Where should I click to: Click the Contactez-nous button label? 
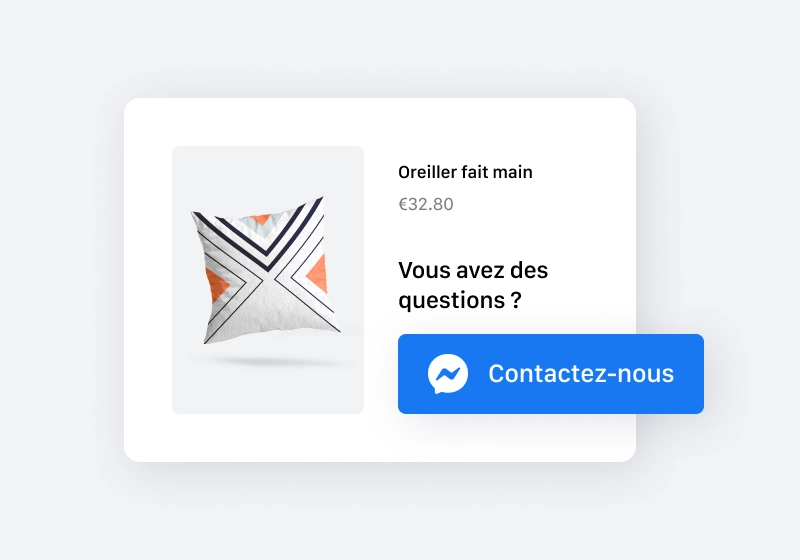pos(581,373)
